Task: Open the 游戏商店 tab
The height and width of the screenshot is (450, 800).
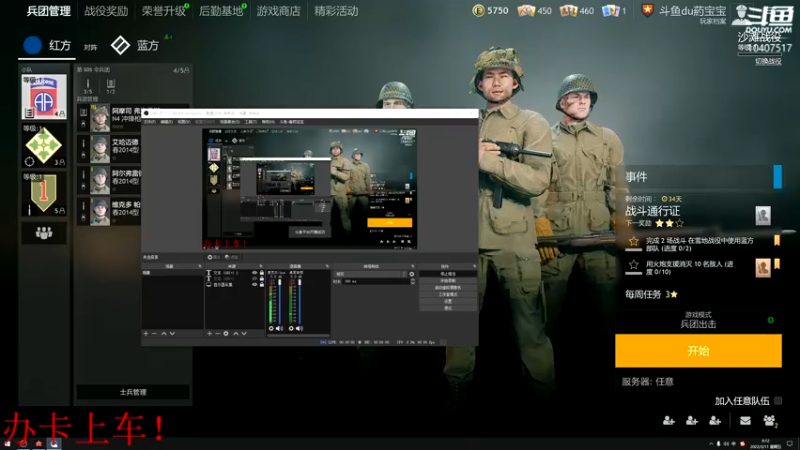Action: tap(278, 11)
